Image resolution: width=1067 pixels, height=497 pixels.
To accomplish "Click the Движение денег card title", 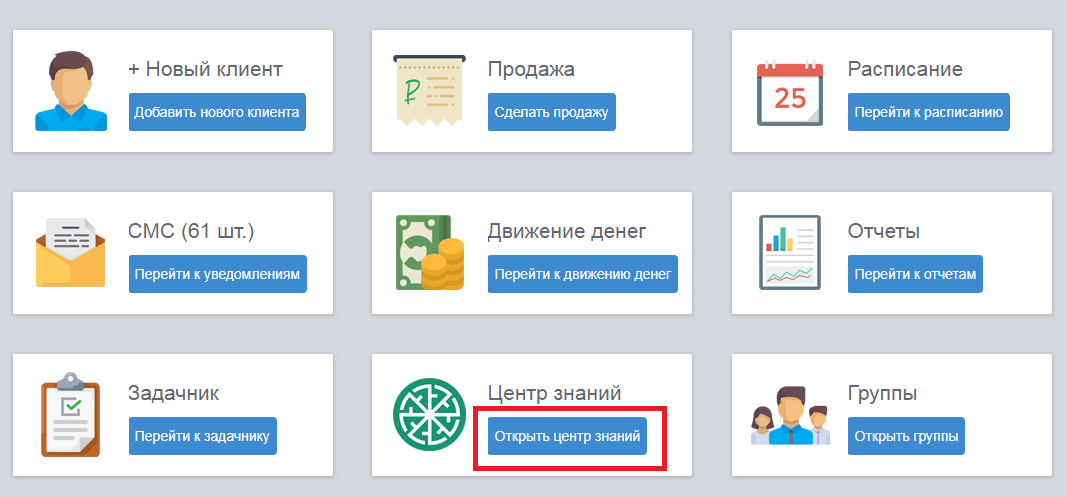I will point(567,231).
